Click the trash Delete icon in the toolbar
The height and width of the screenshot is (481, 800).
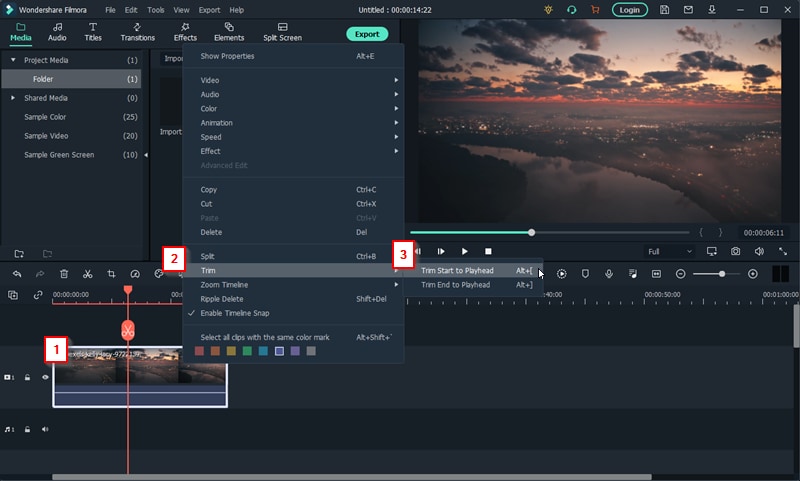[x=64, y=274]
